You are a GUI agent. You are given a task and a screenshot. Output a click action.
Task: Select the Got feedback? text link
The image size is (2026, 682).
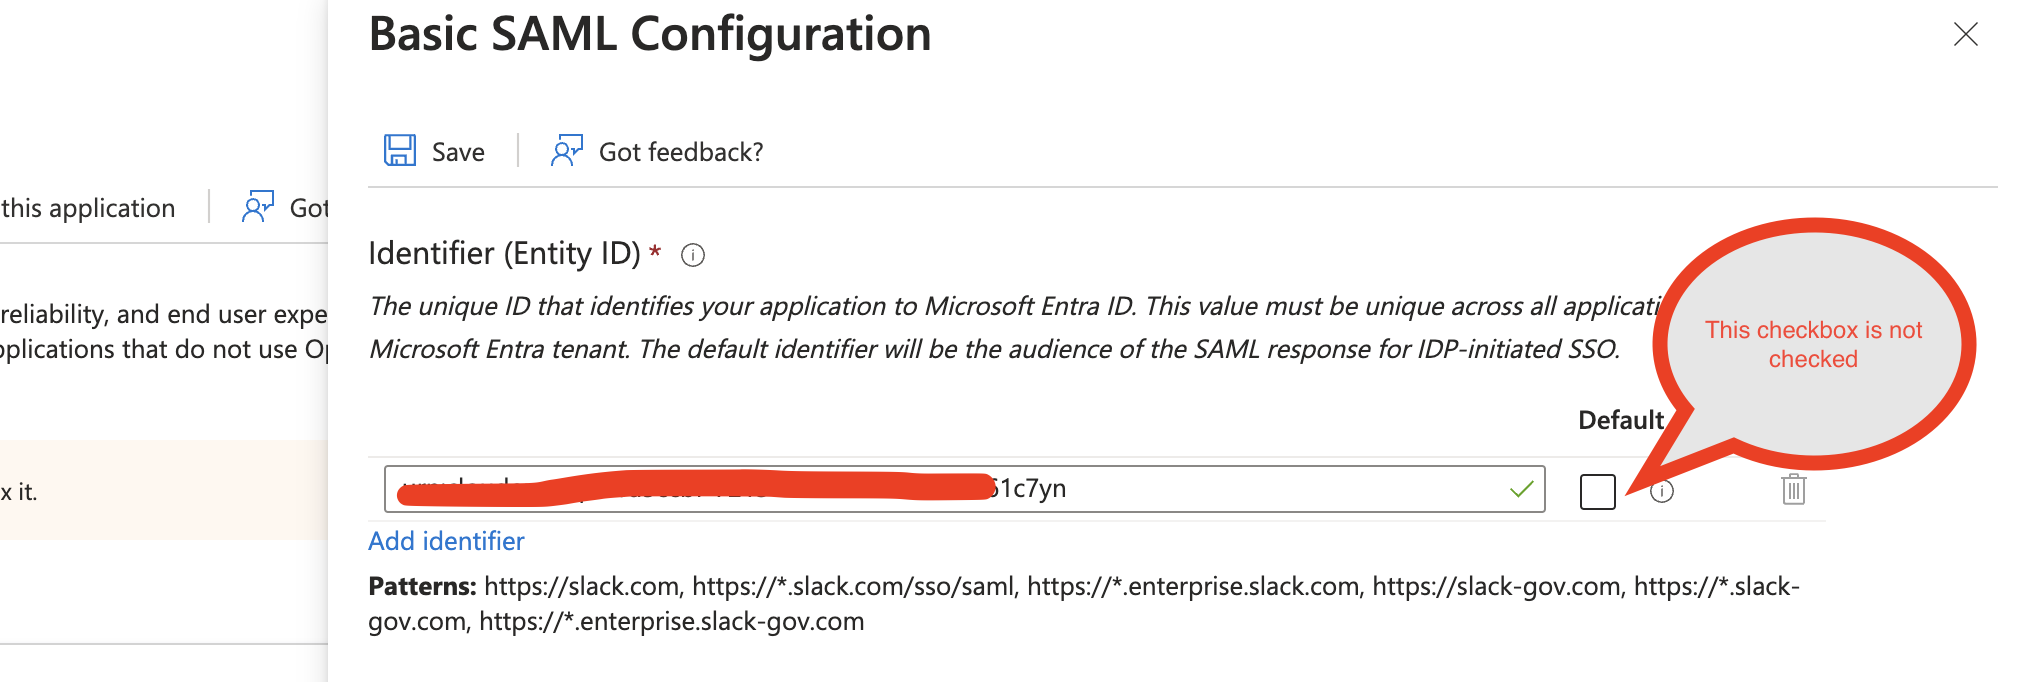(680, 151)
